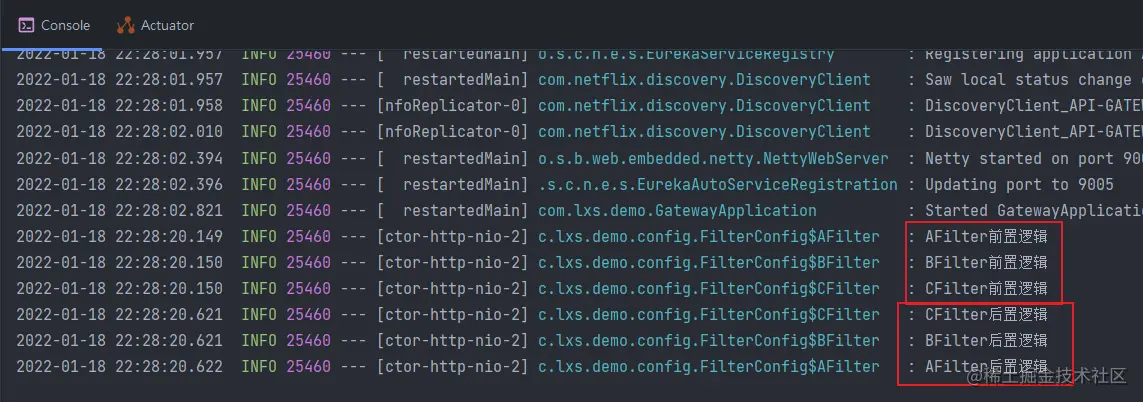Screen dimensions: 1143x402
Task: Switch to the Console tab
Action: point(54,26)
